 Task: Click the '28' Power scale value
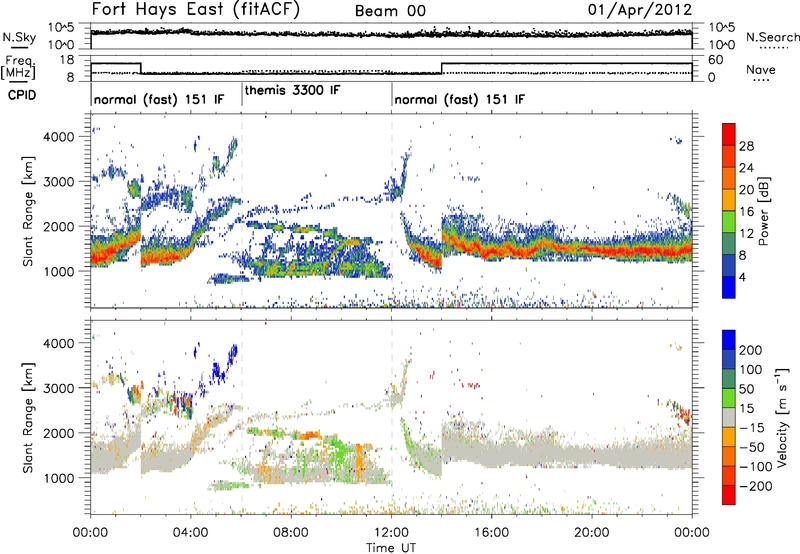click(x=746, y=146)
